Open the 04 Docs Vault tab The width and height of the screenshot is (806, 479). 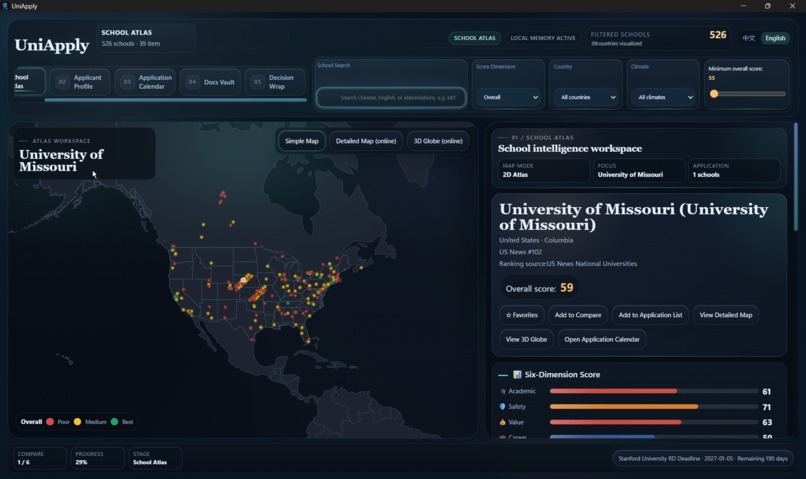[x=210, y=82]
